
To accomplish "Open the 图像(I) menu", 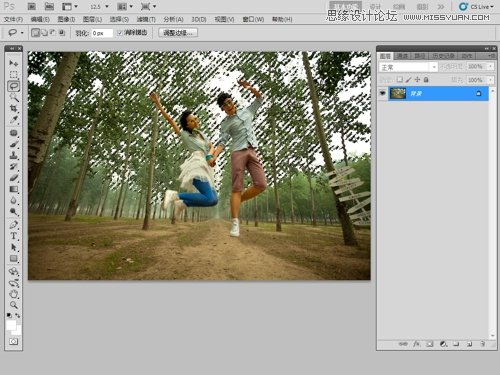I will [66, 19].
